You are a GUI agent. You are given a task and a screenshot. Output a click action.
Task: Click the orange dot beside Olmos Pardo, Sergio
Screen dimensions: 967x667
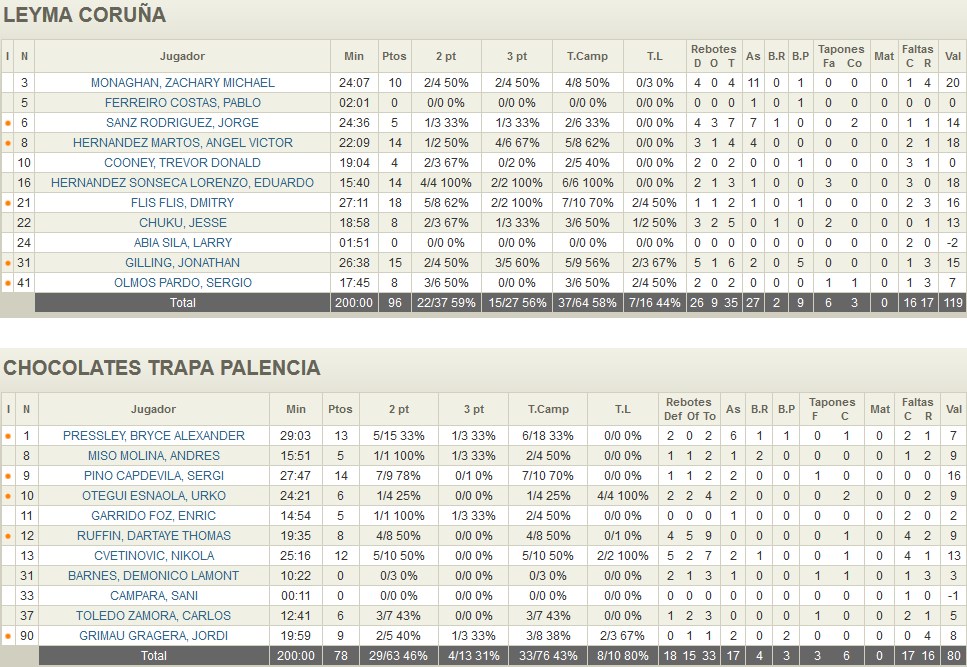coord(8,283)
